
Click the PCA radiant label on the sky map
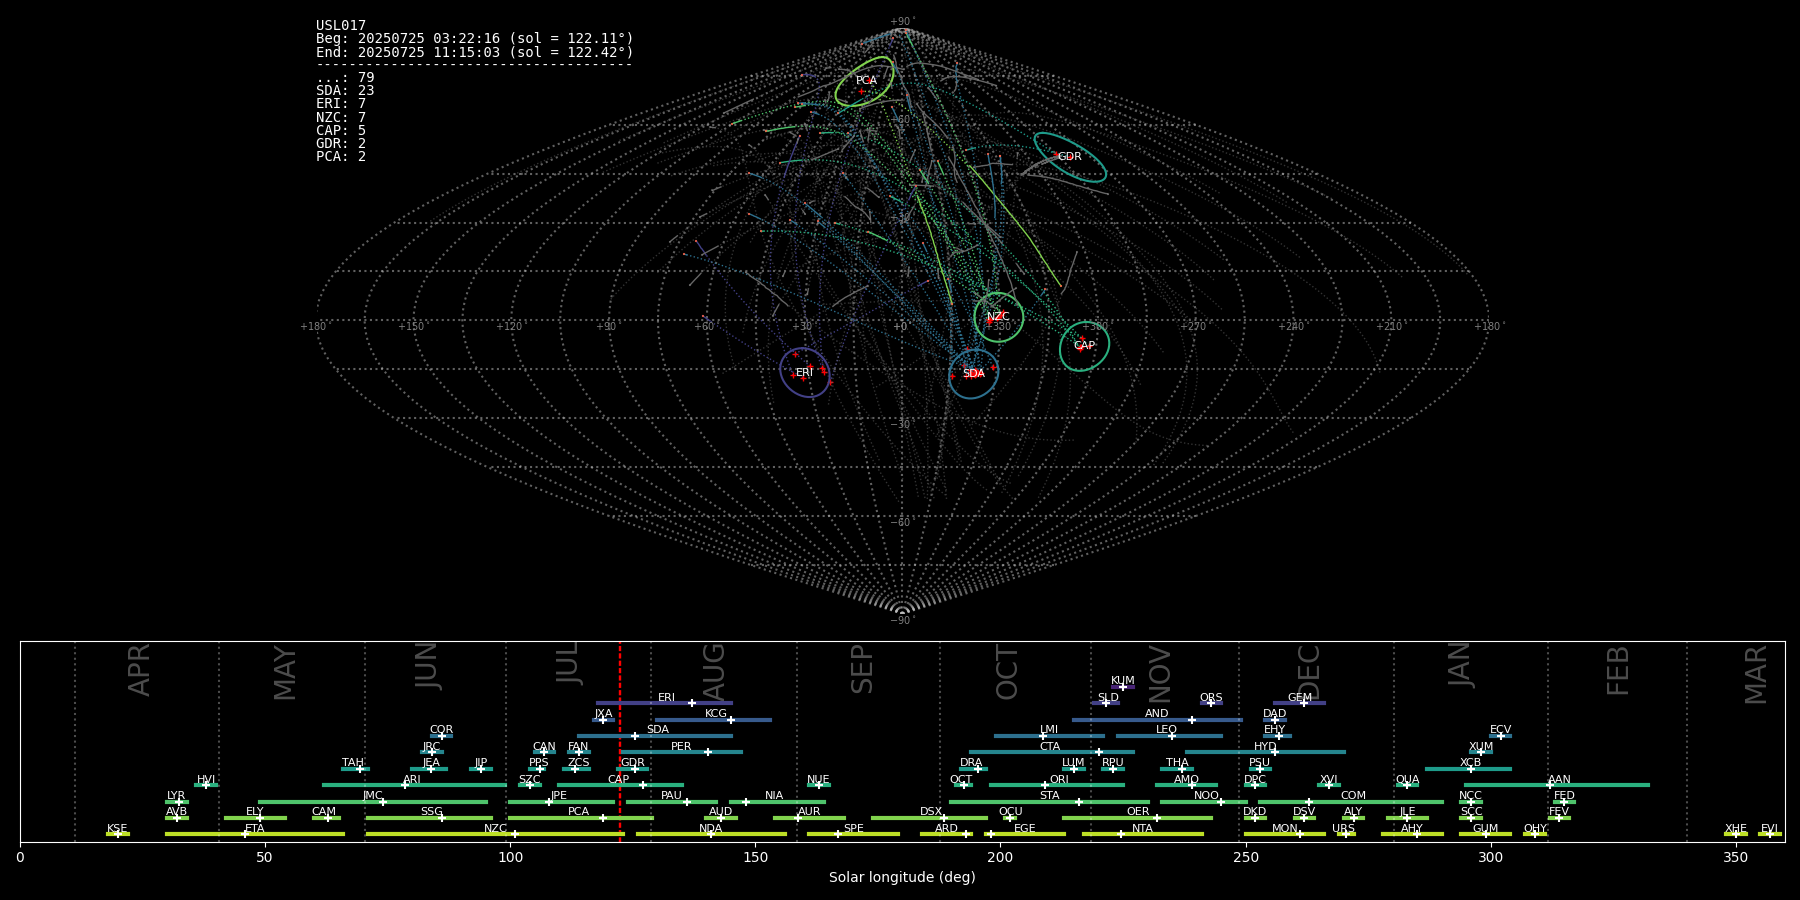[866, 80]
